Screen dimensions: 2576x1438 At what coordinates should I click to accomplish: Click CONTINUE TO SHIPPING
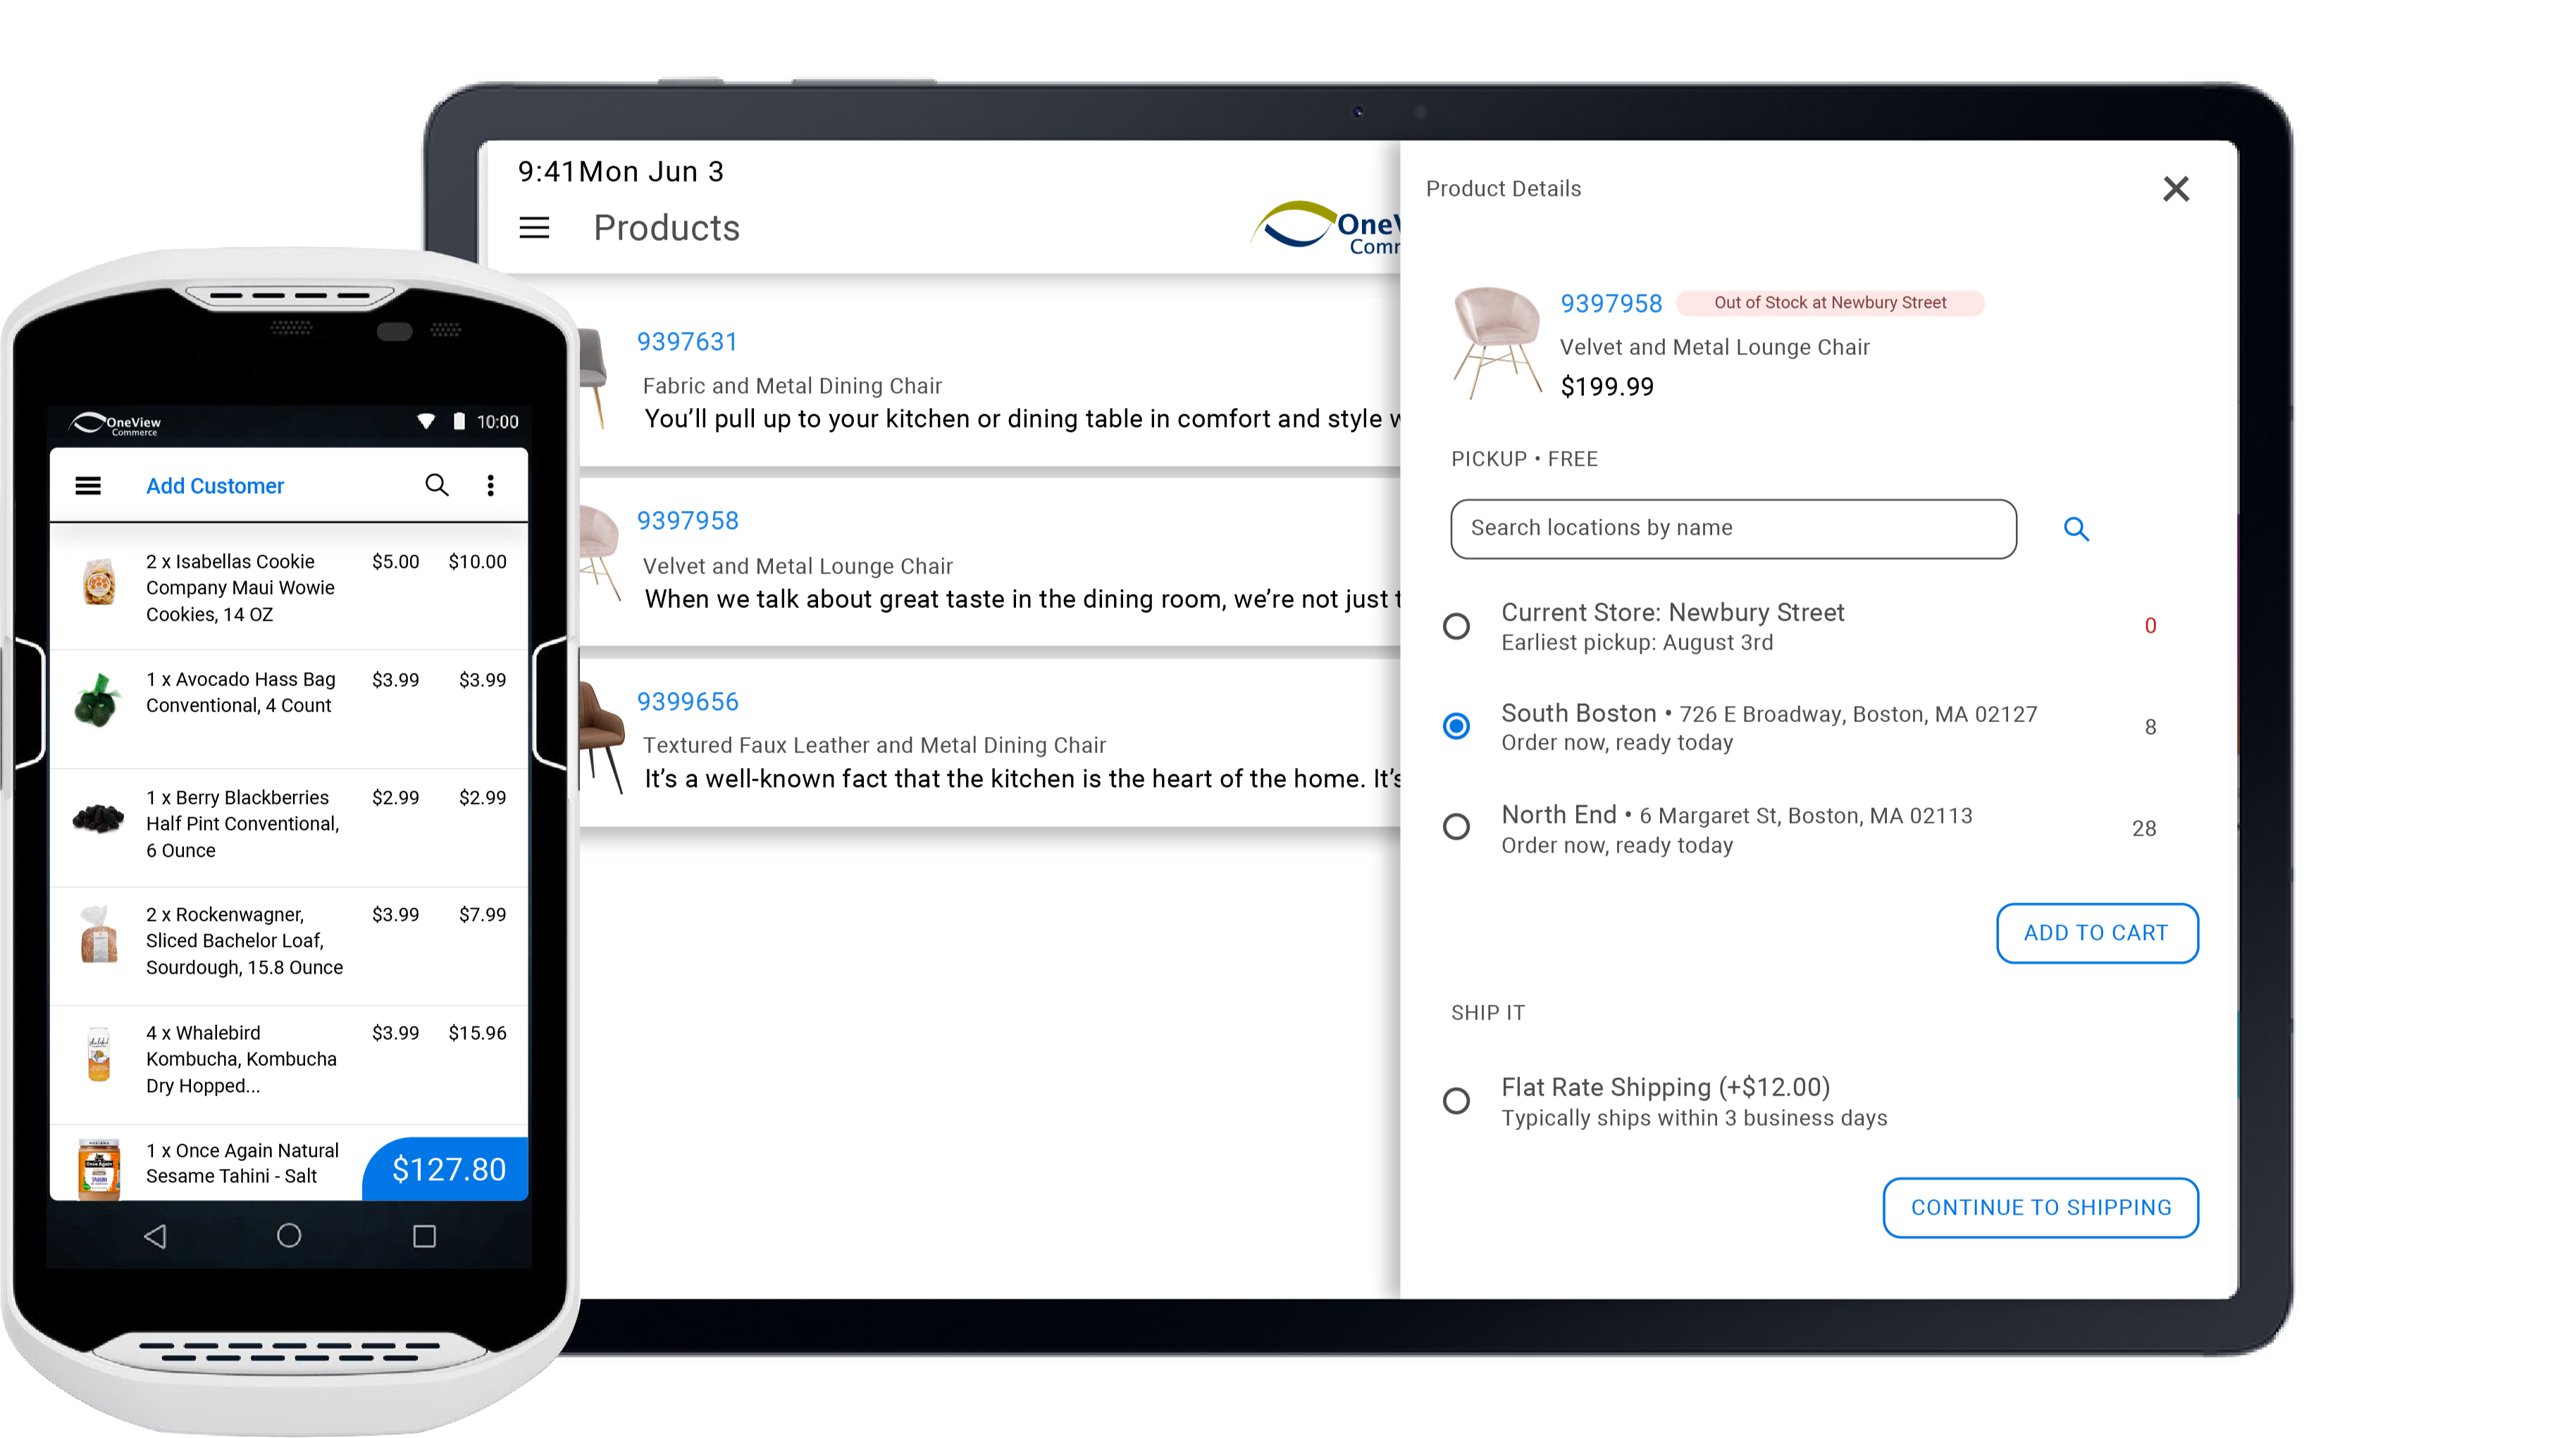(x=2040, y=1207)
